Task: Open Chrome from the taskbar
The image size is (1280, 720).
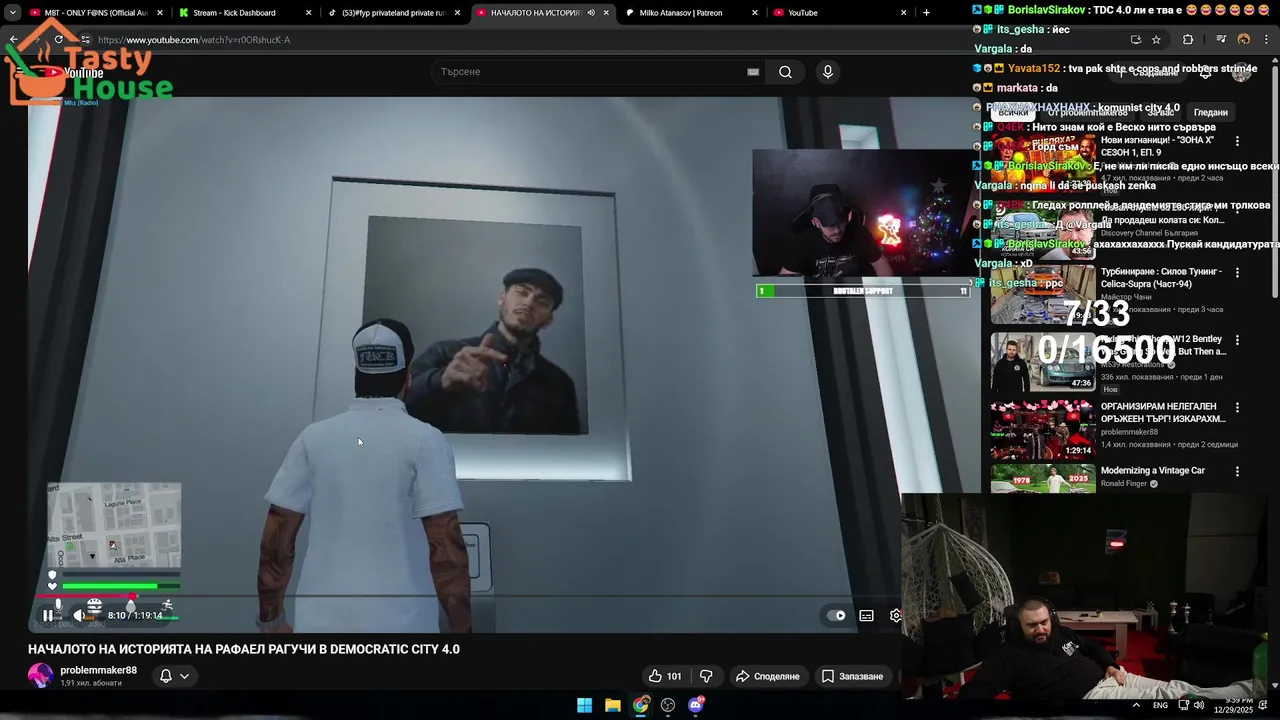Action: pos(641,705)
